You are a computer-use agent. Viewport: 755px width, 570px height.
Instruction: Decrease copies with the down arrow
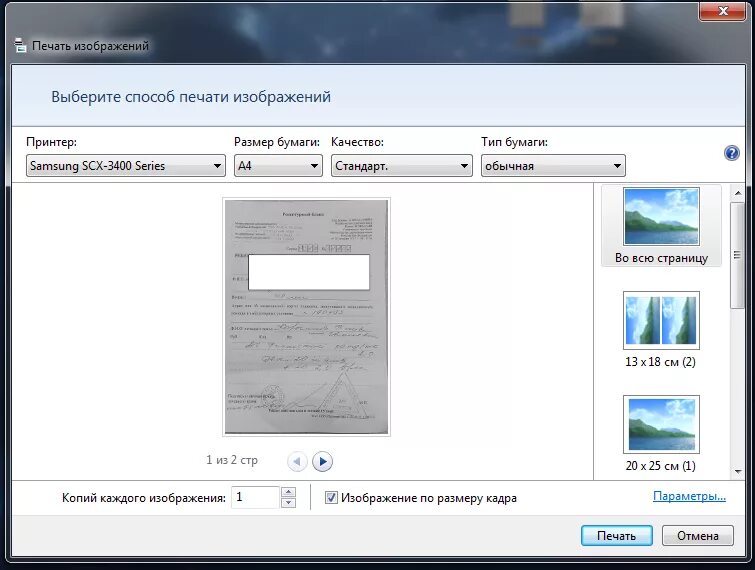pyautogui.click(x=288, y=503)
